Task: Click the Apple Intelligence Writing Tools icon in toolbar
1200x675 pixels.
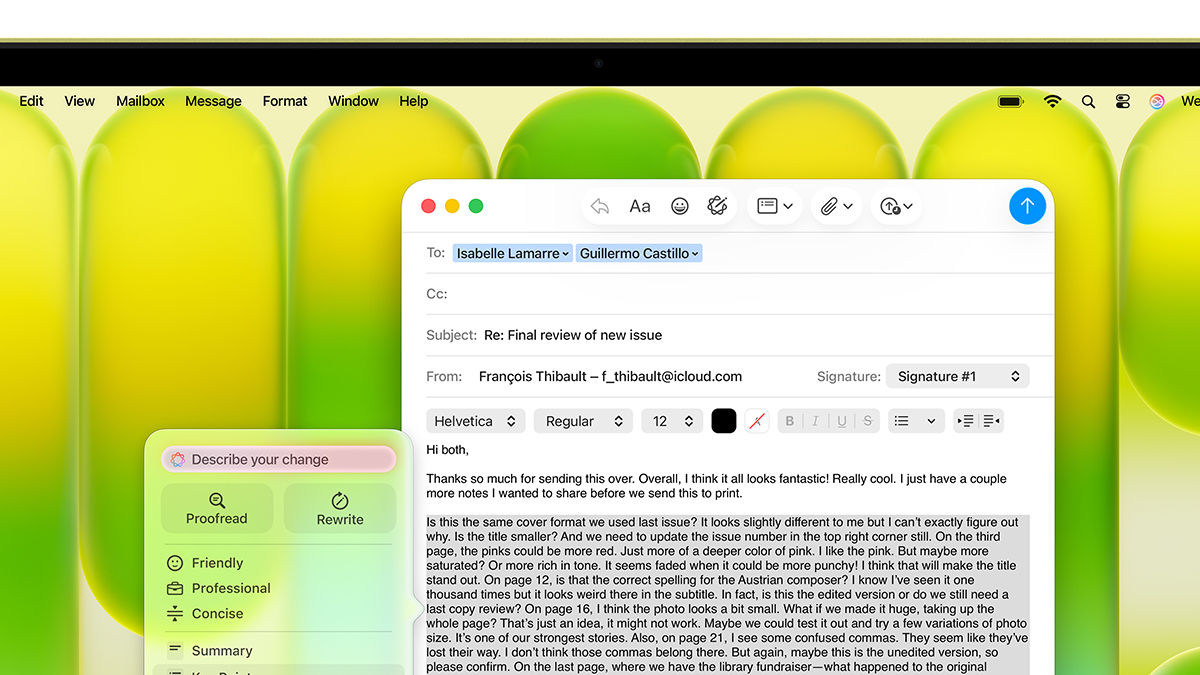Action: pyautogui.click(x=717, y=206)
